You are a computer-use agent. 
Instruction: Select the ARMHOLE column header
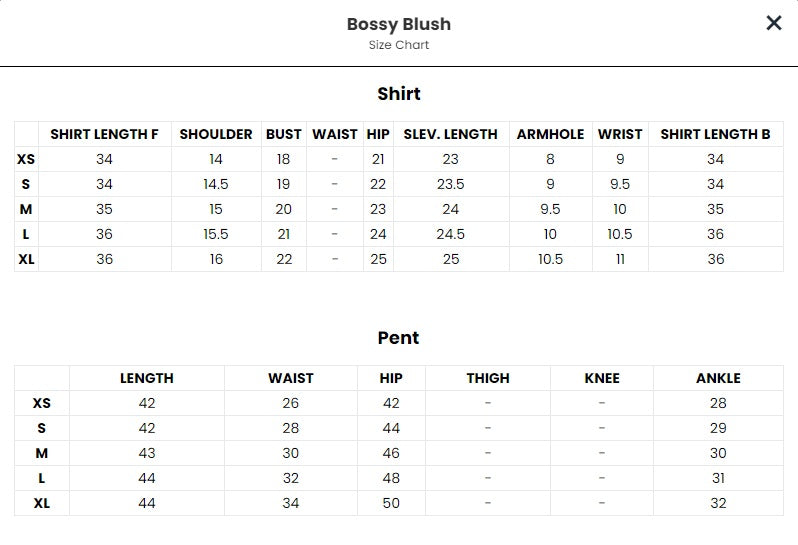550,134
